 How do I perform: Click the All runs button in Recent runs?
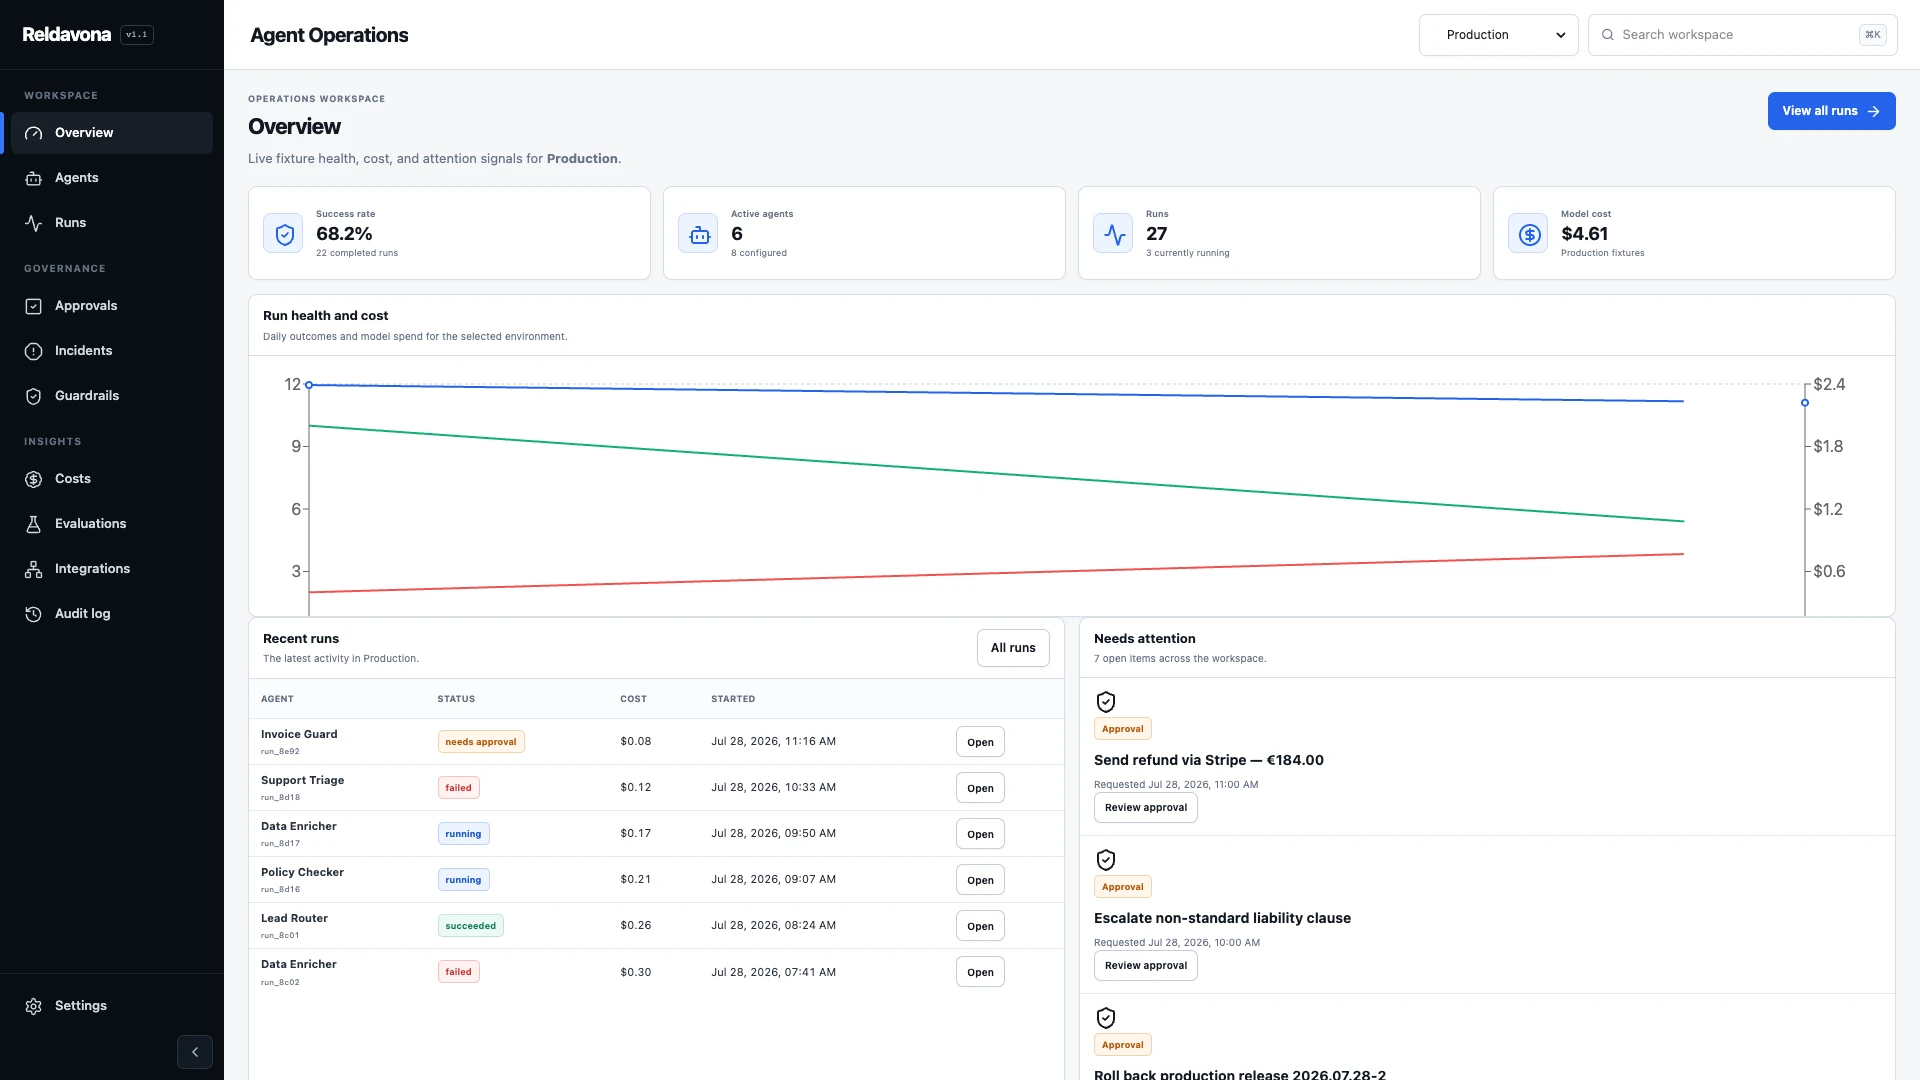click(x=1013, y=648)
